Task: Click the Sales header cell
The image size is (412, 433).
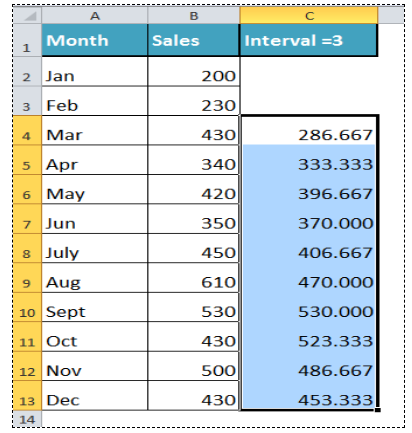Action: pyautogui.click(x=194, y=40)
